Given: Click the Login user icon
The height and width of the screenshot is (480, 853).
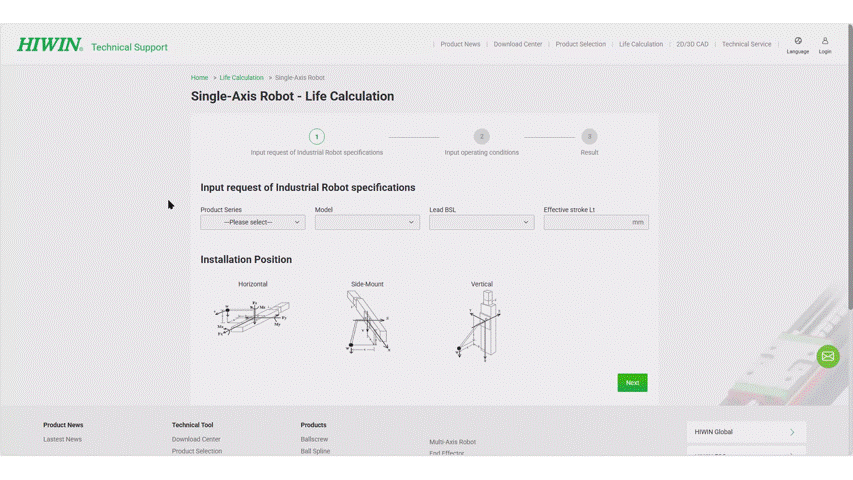Looking at the screenshot, I should click(x=825, y=41).
